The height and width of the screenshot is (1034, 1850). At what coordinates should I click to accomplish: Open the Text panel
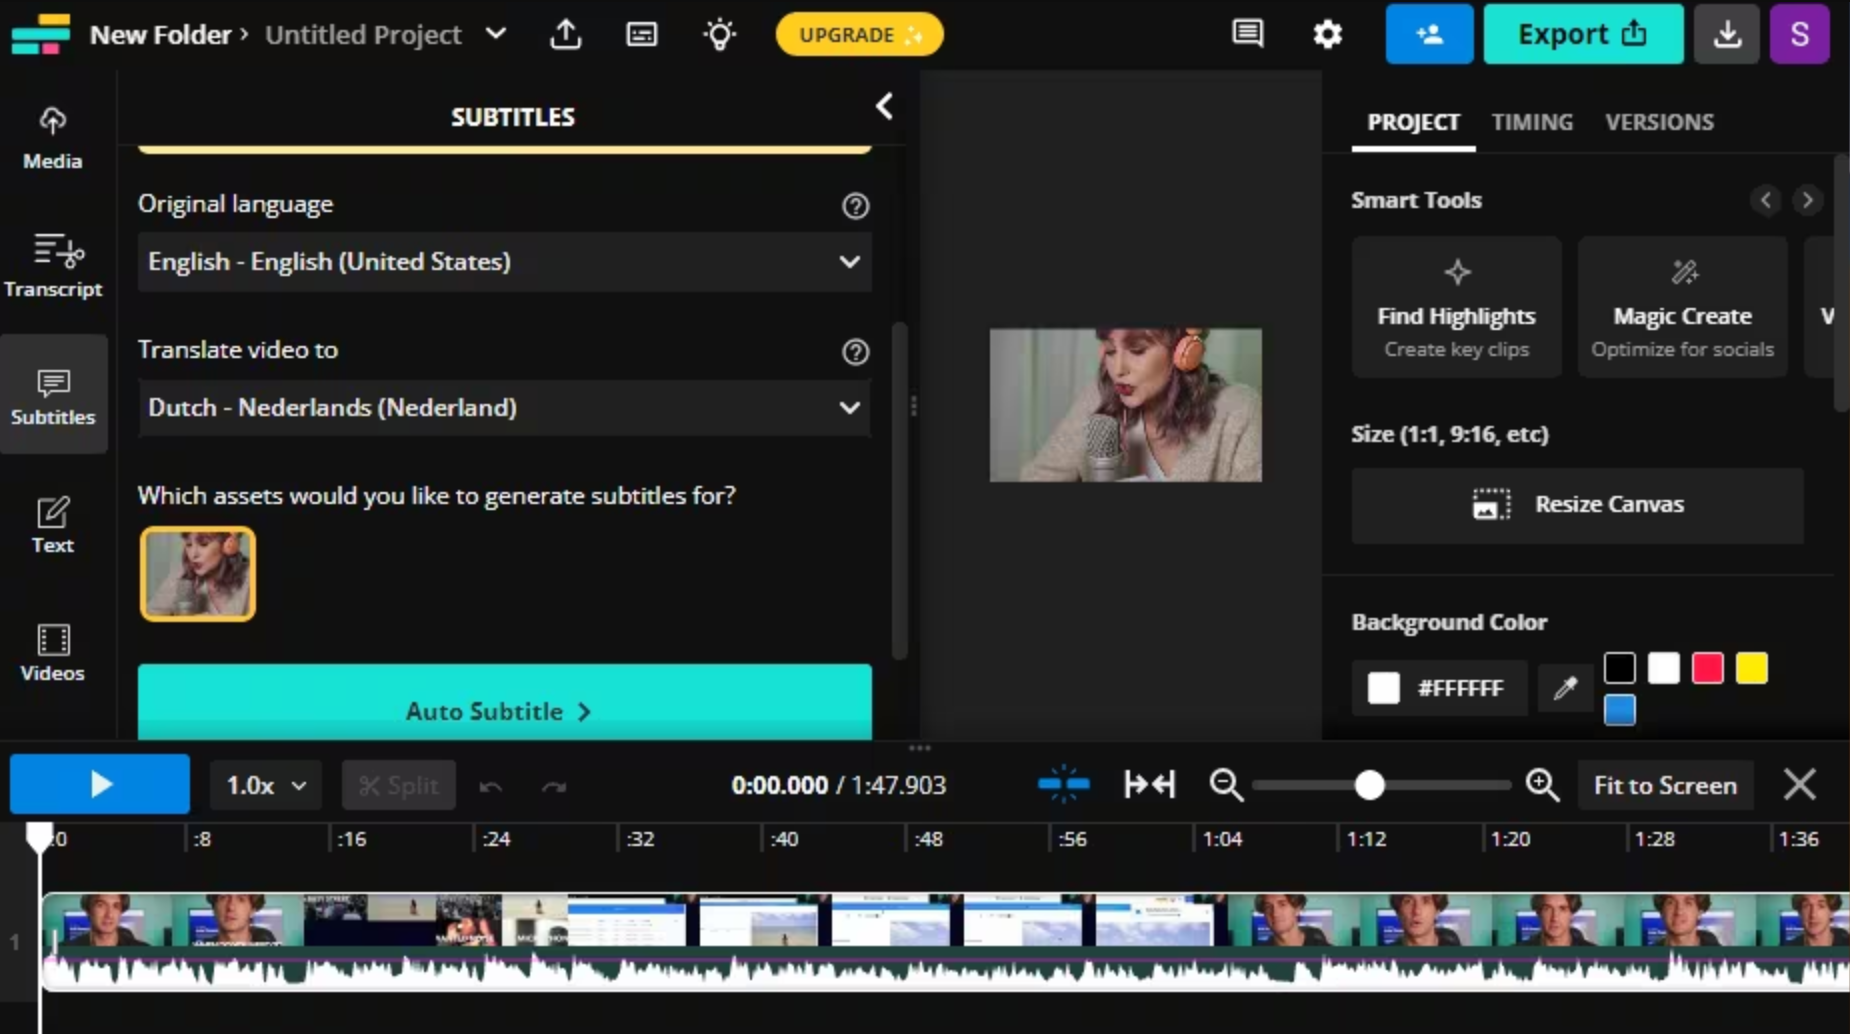click(x=52, y=523)
